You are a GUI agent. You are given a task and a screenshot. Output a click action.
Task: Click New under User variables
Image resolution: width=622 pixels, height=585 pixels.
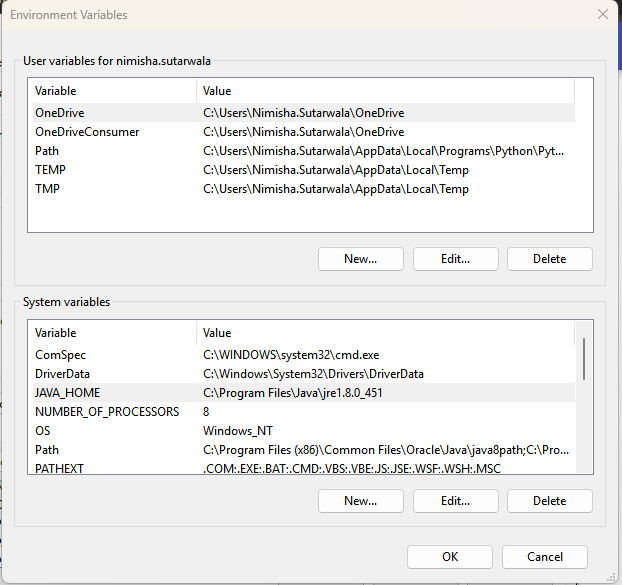[360, 259]
